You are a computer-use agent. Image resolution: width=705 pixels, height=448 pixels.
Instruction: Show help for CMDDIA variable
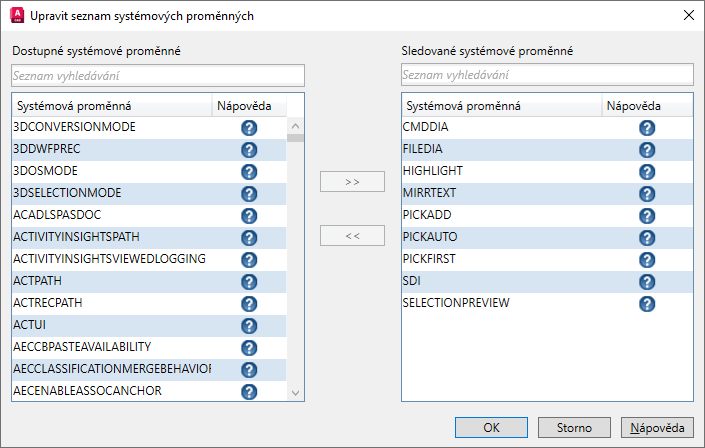point(647,128)
